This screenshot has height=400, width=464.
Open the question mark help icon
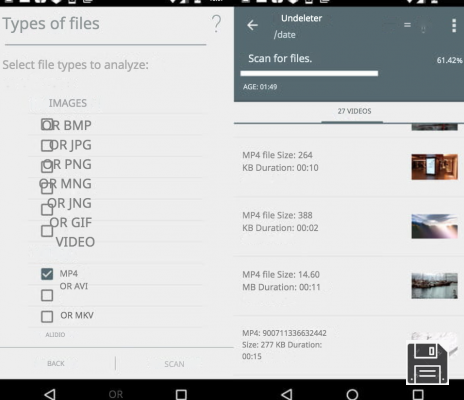[216, 24]
